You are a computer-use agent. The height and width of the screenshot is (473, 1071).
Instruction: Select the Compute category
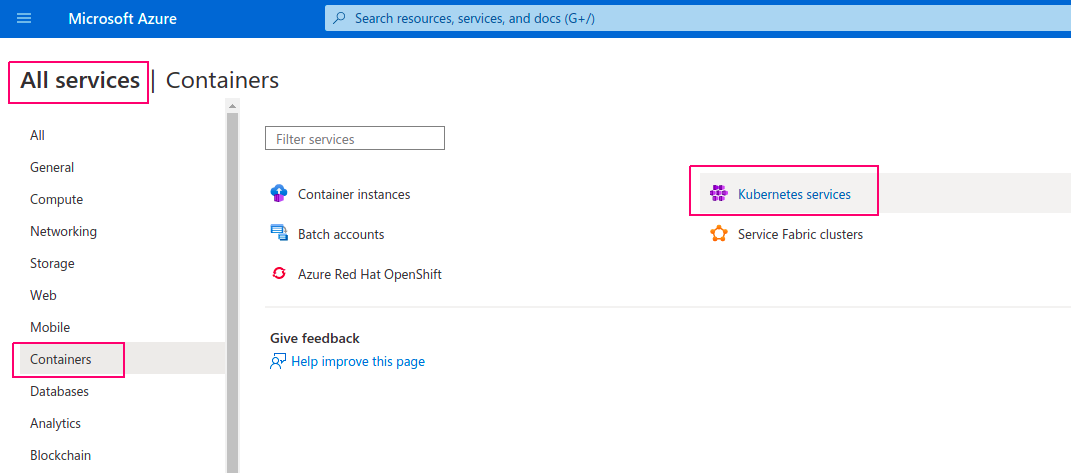tap(57, 199)
